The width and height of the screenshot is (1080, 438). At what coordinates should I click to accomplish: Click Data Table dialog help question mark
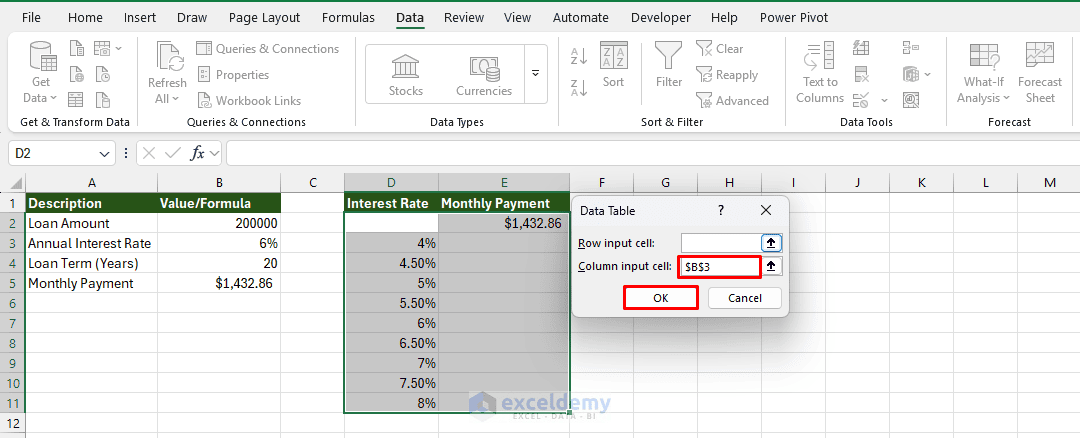pyautogui.click(x=720, y=211)
